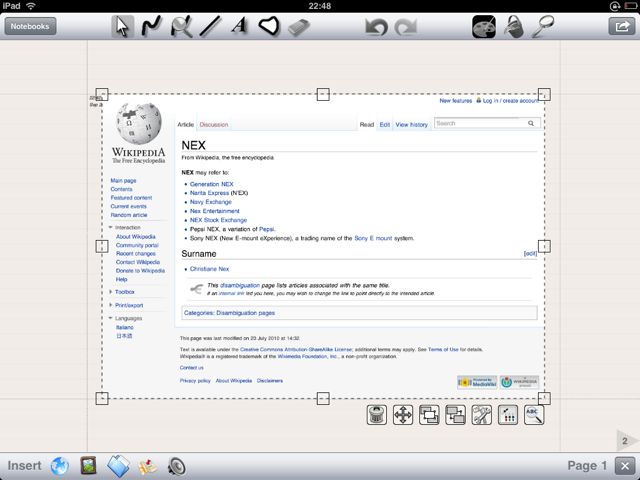Tap the four-arrow move icon
The image size is (640, 480).
(x=403, y=415)
